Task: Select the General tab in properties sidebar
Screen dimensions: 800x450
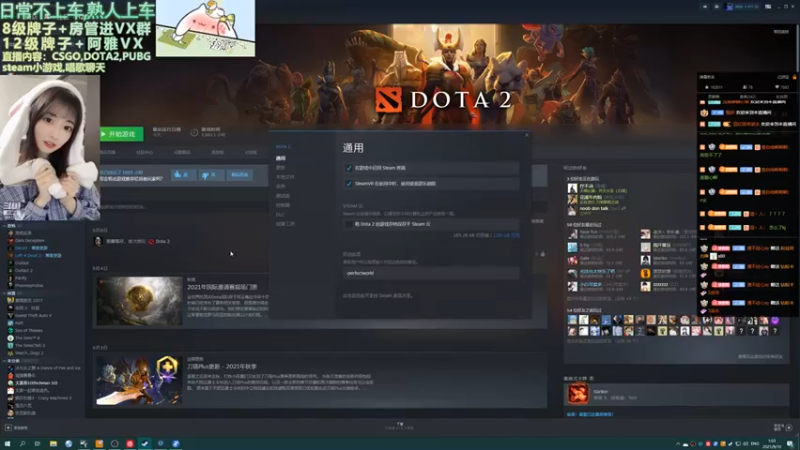Action: 281,158
